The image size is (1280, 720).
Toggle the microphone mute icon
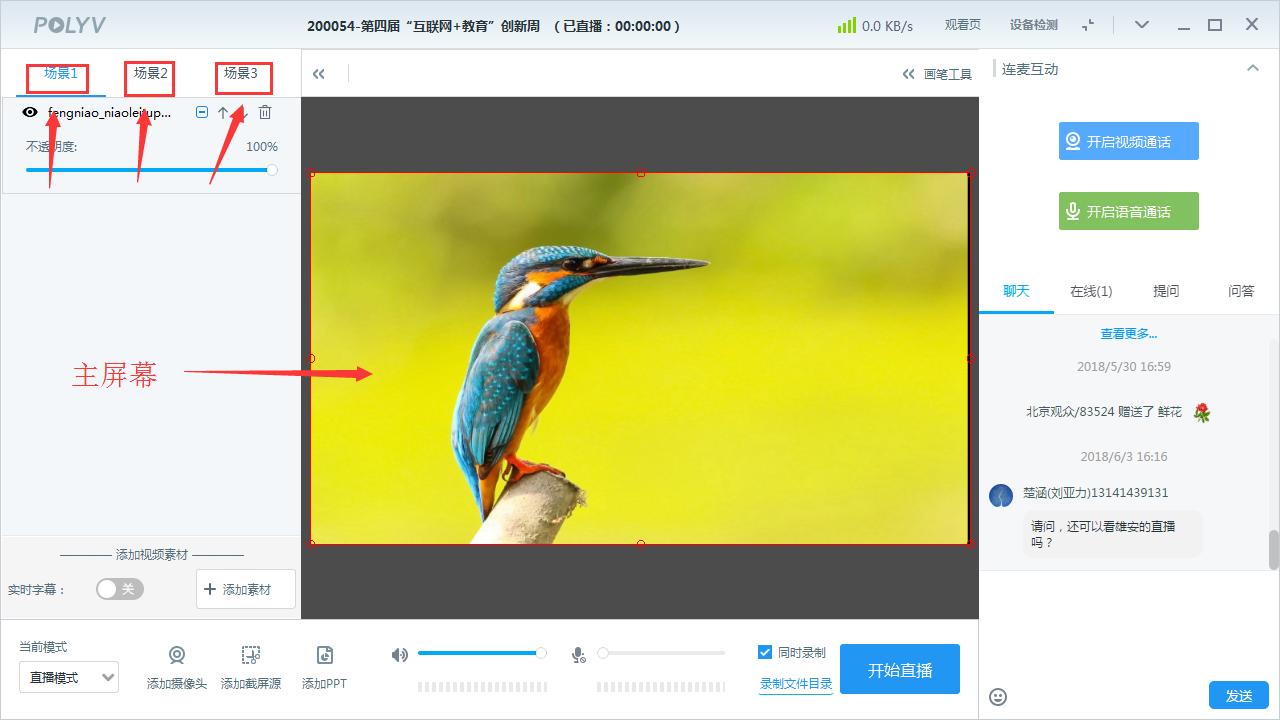(578, 655)
